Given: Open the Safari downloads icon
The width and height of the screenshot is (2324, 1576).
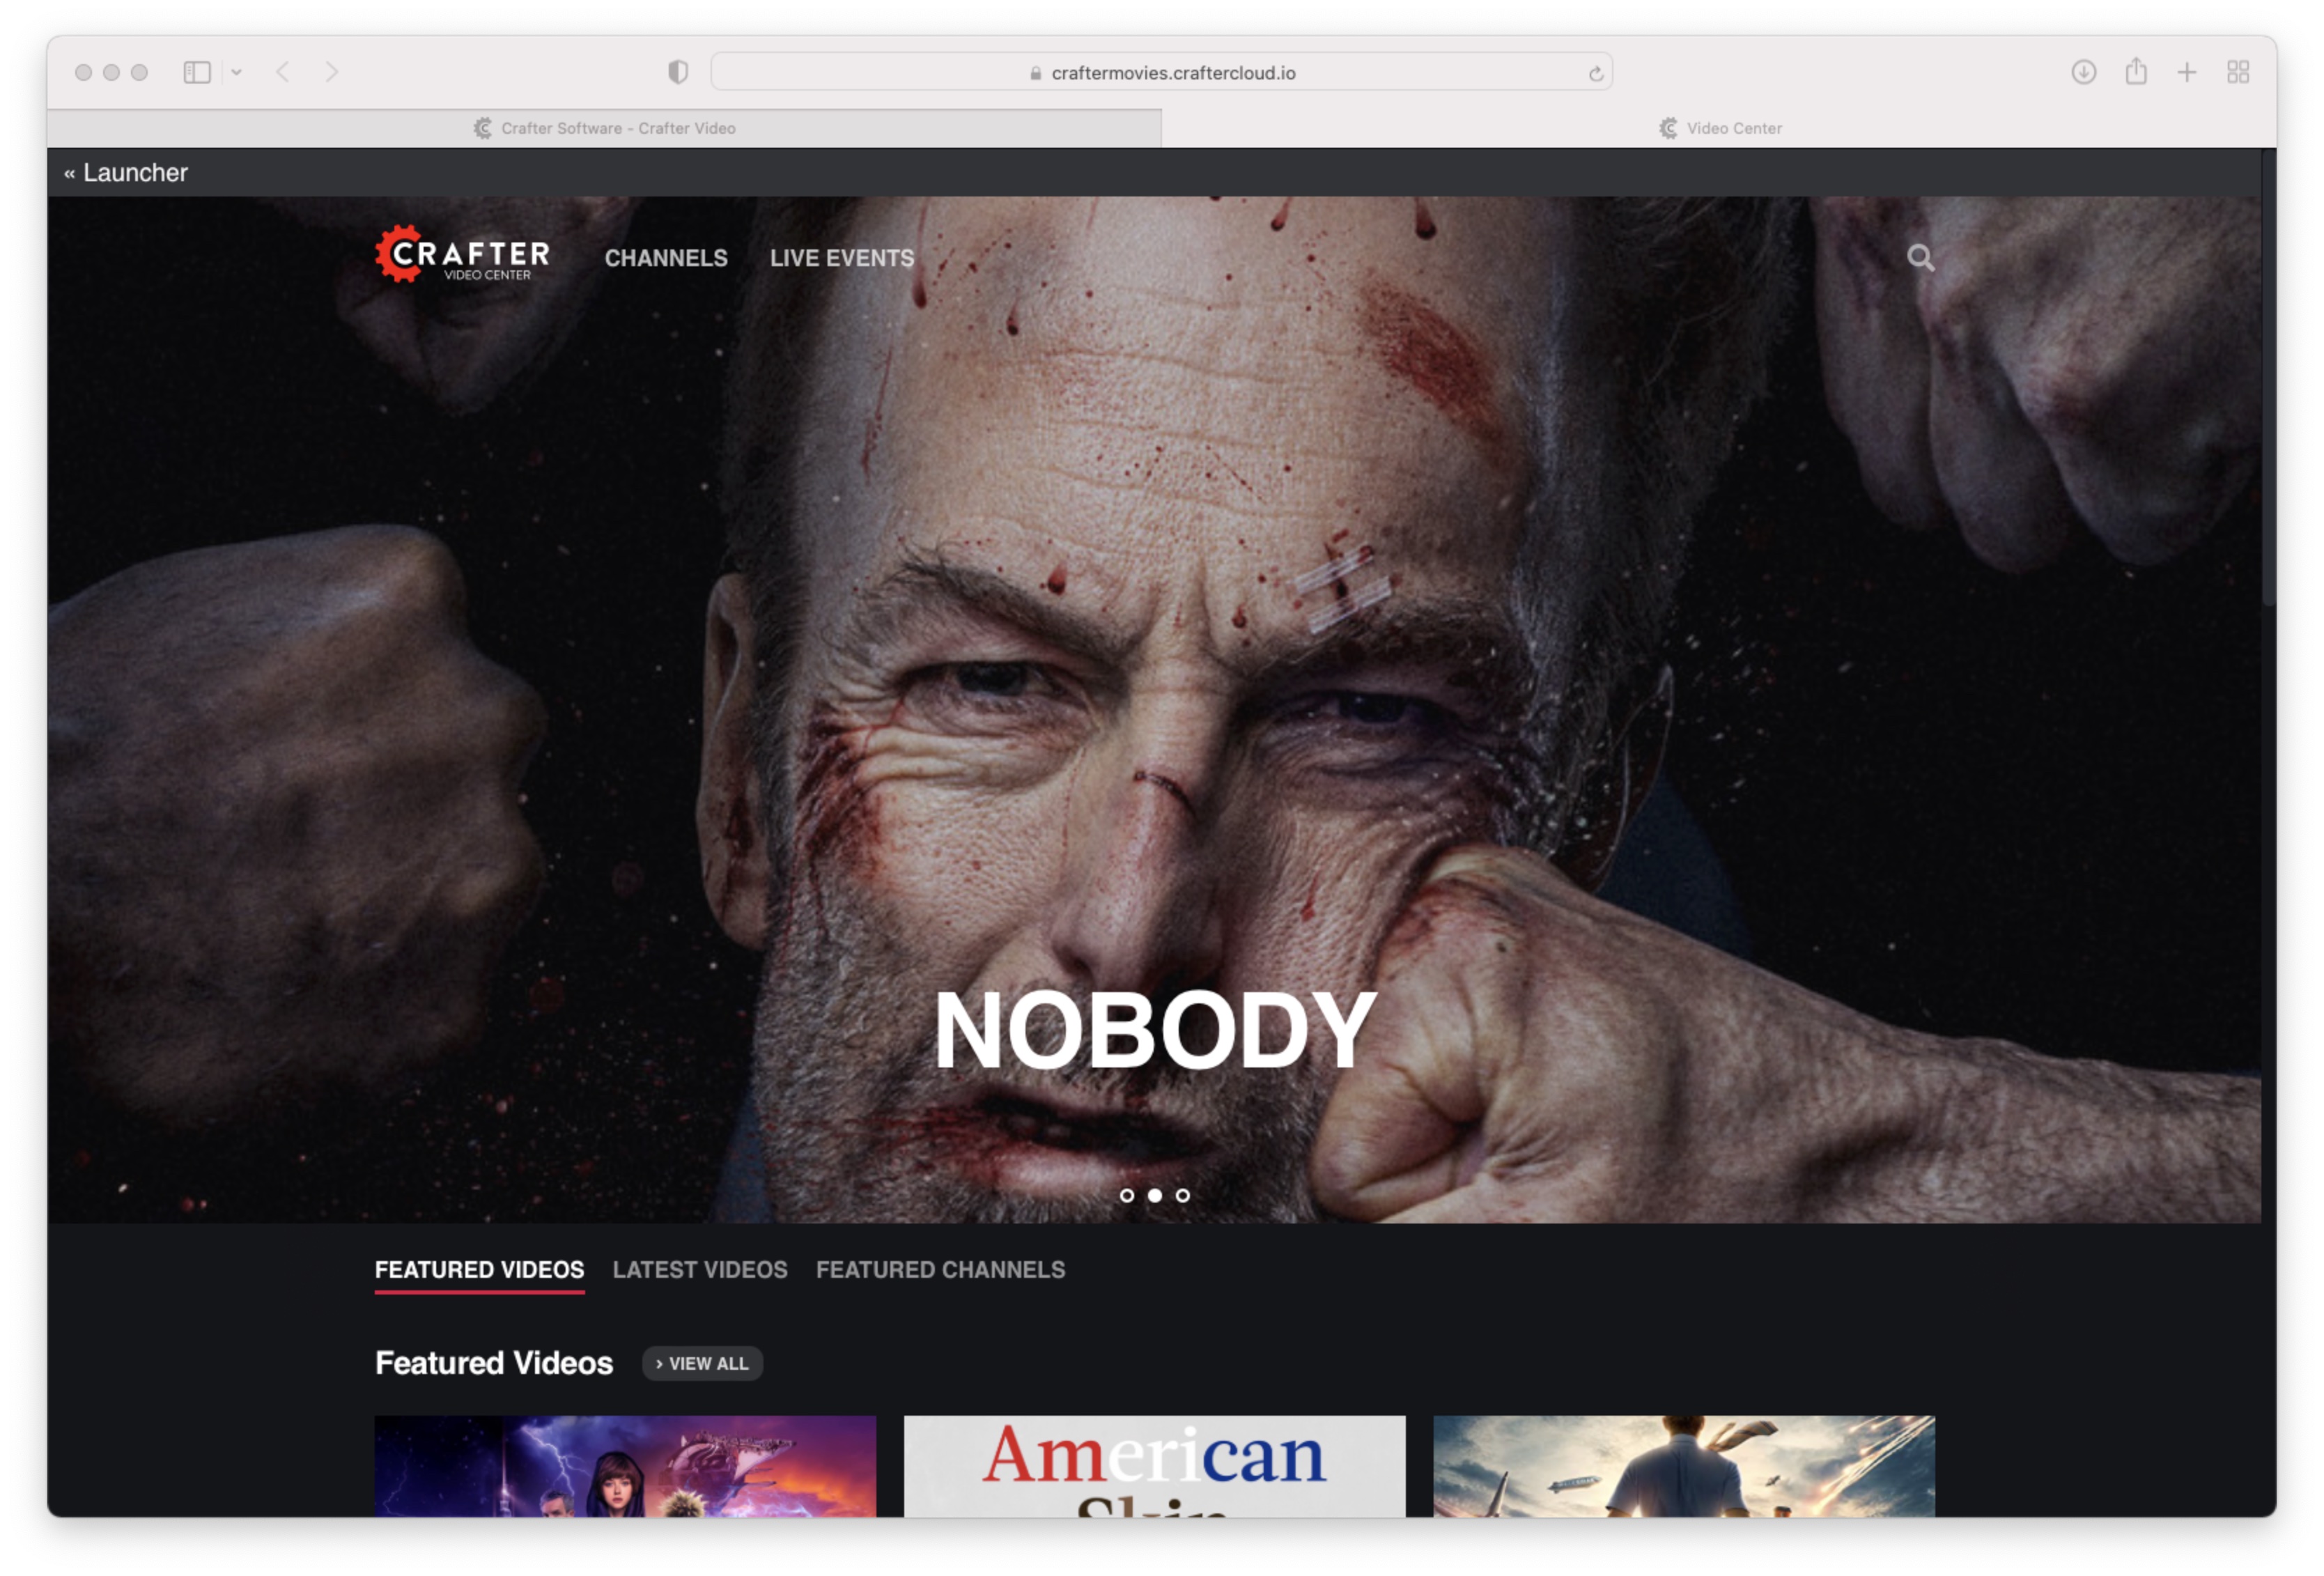Looking at the screenshot, I should tap(2083, 72).
